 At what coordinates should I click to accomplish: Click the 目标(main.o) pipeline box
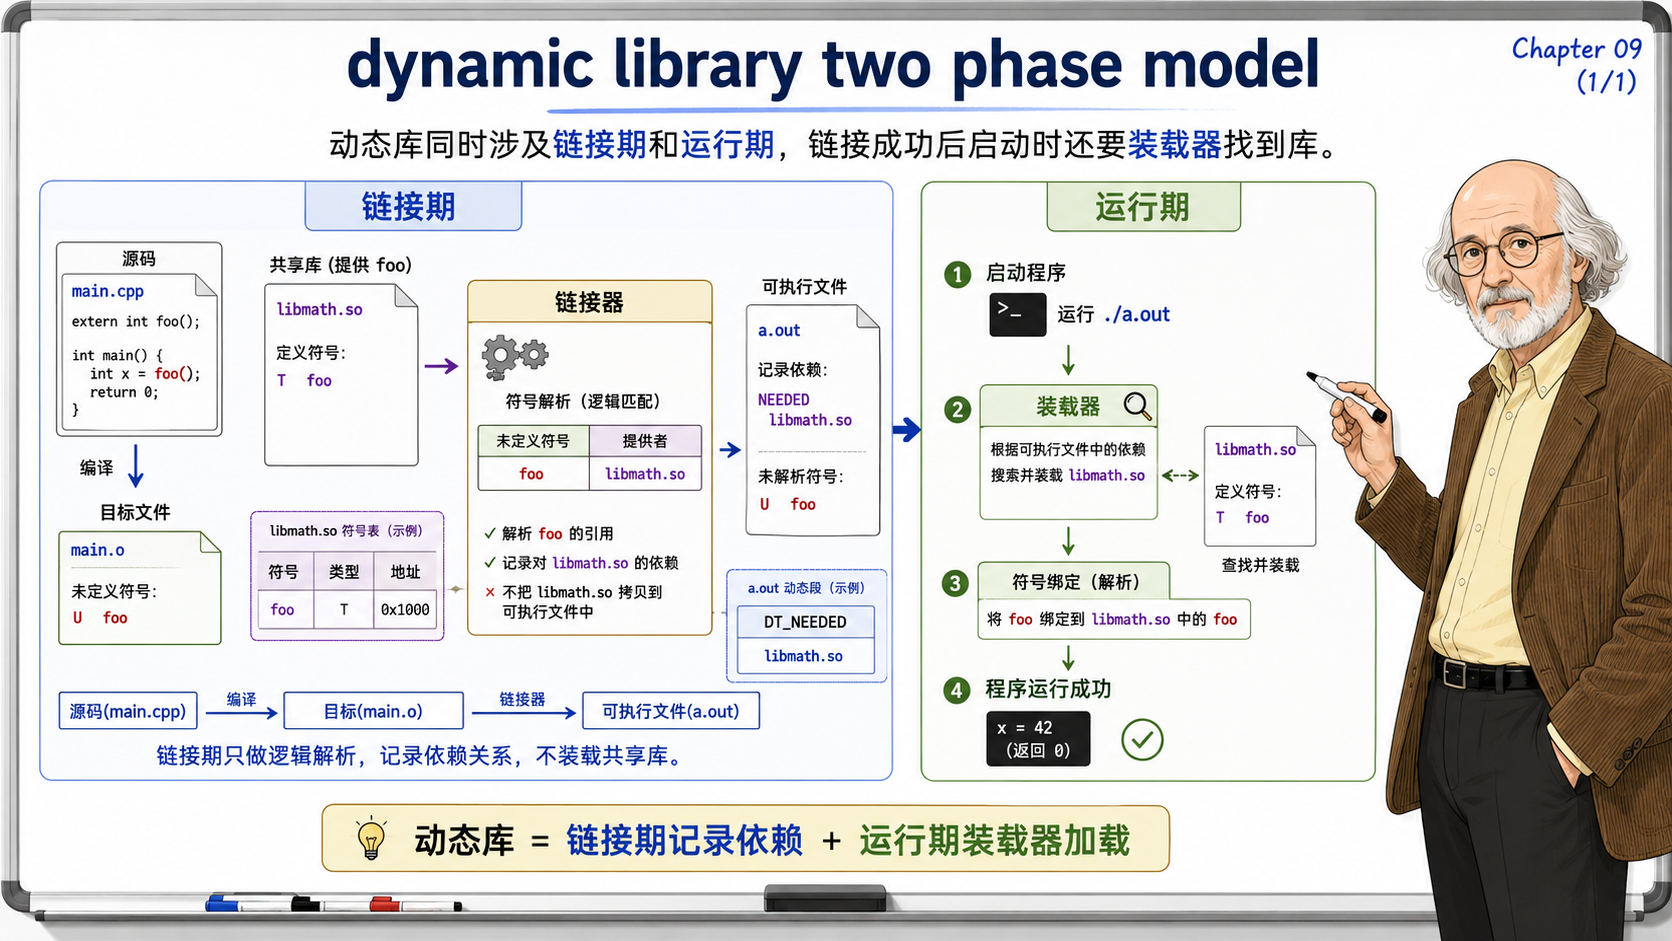coord(373,711)
